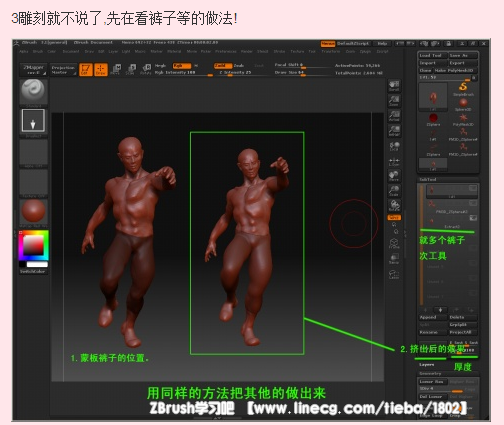
Task: Click the Append subtool button
Action: point(433,317)
